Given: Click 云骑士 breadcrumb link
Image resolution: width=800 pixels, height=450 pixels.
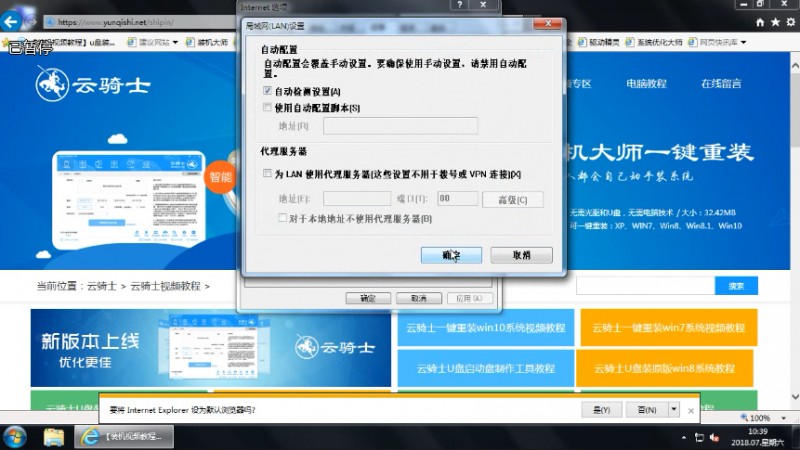Looking at the screenshot, I should [x=102, y=286].
